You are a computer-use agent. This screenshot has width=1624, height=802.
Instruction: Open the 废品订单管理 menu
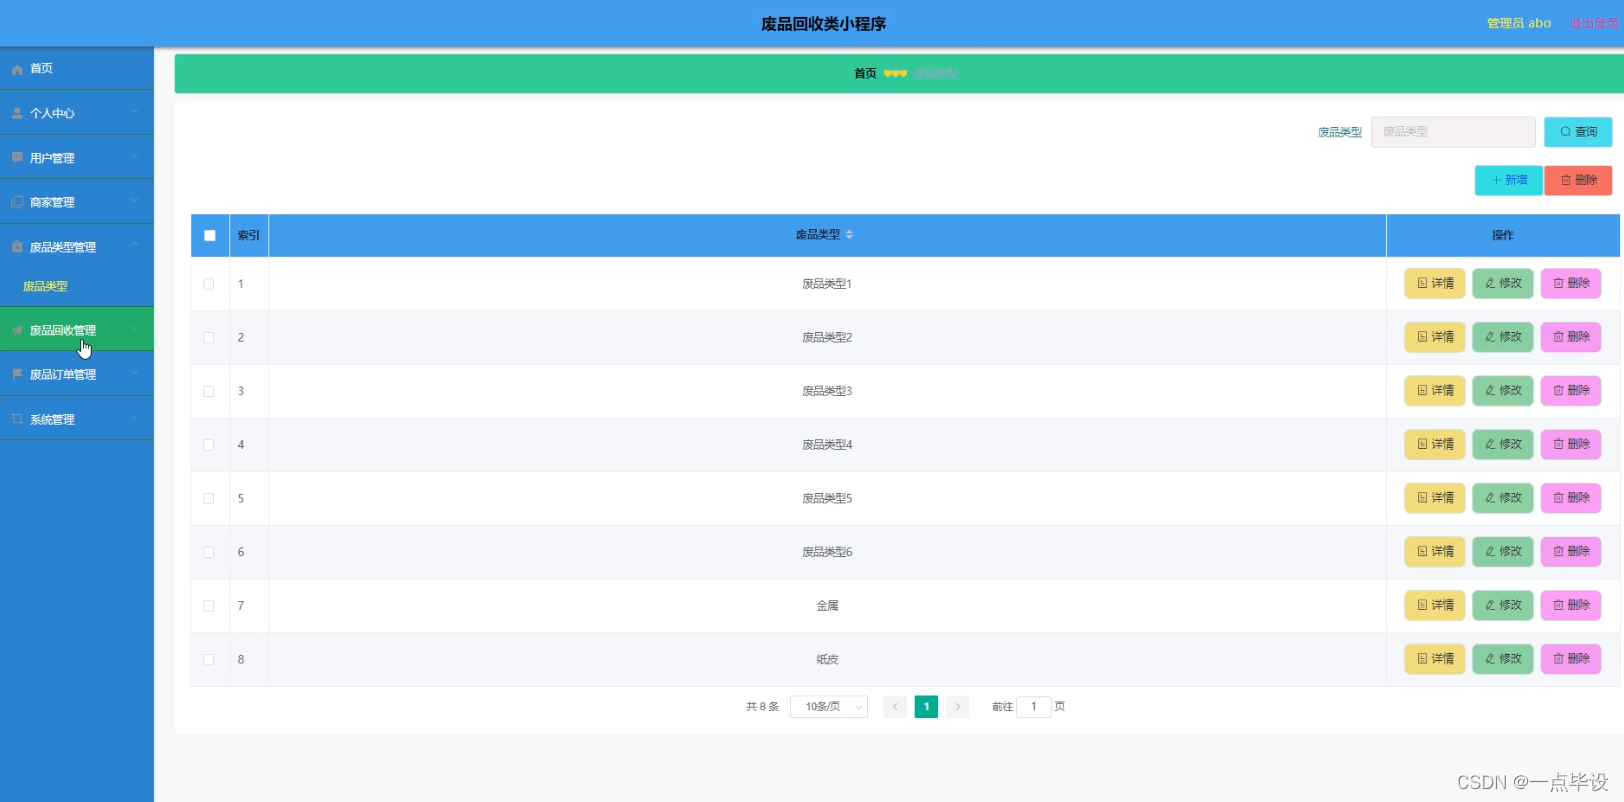(x=77, y=374)
